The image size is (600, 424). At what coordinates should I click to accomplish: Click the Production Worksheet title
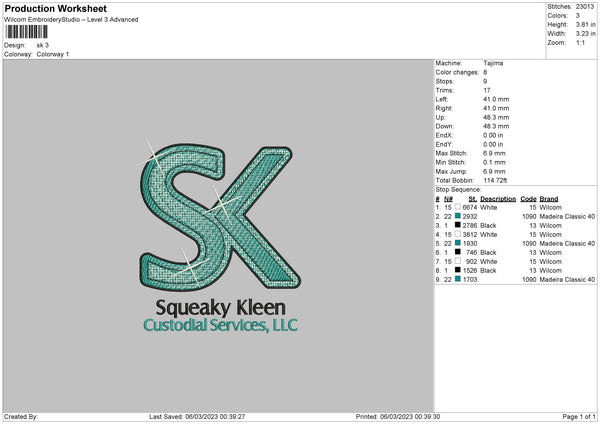[55, 8]
